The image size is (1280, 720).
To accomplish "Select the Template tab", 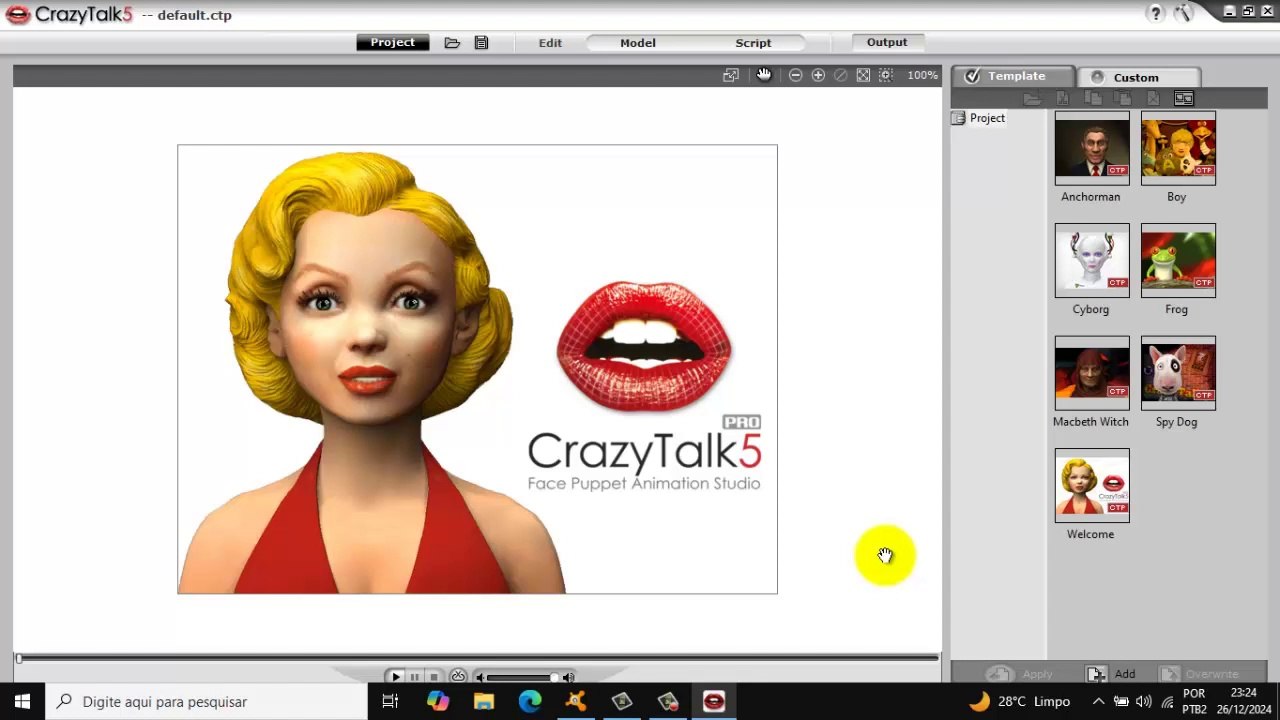I will click(x=1013, y=76).
